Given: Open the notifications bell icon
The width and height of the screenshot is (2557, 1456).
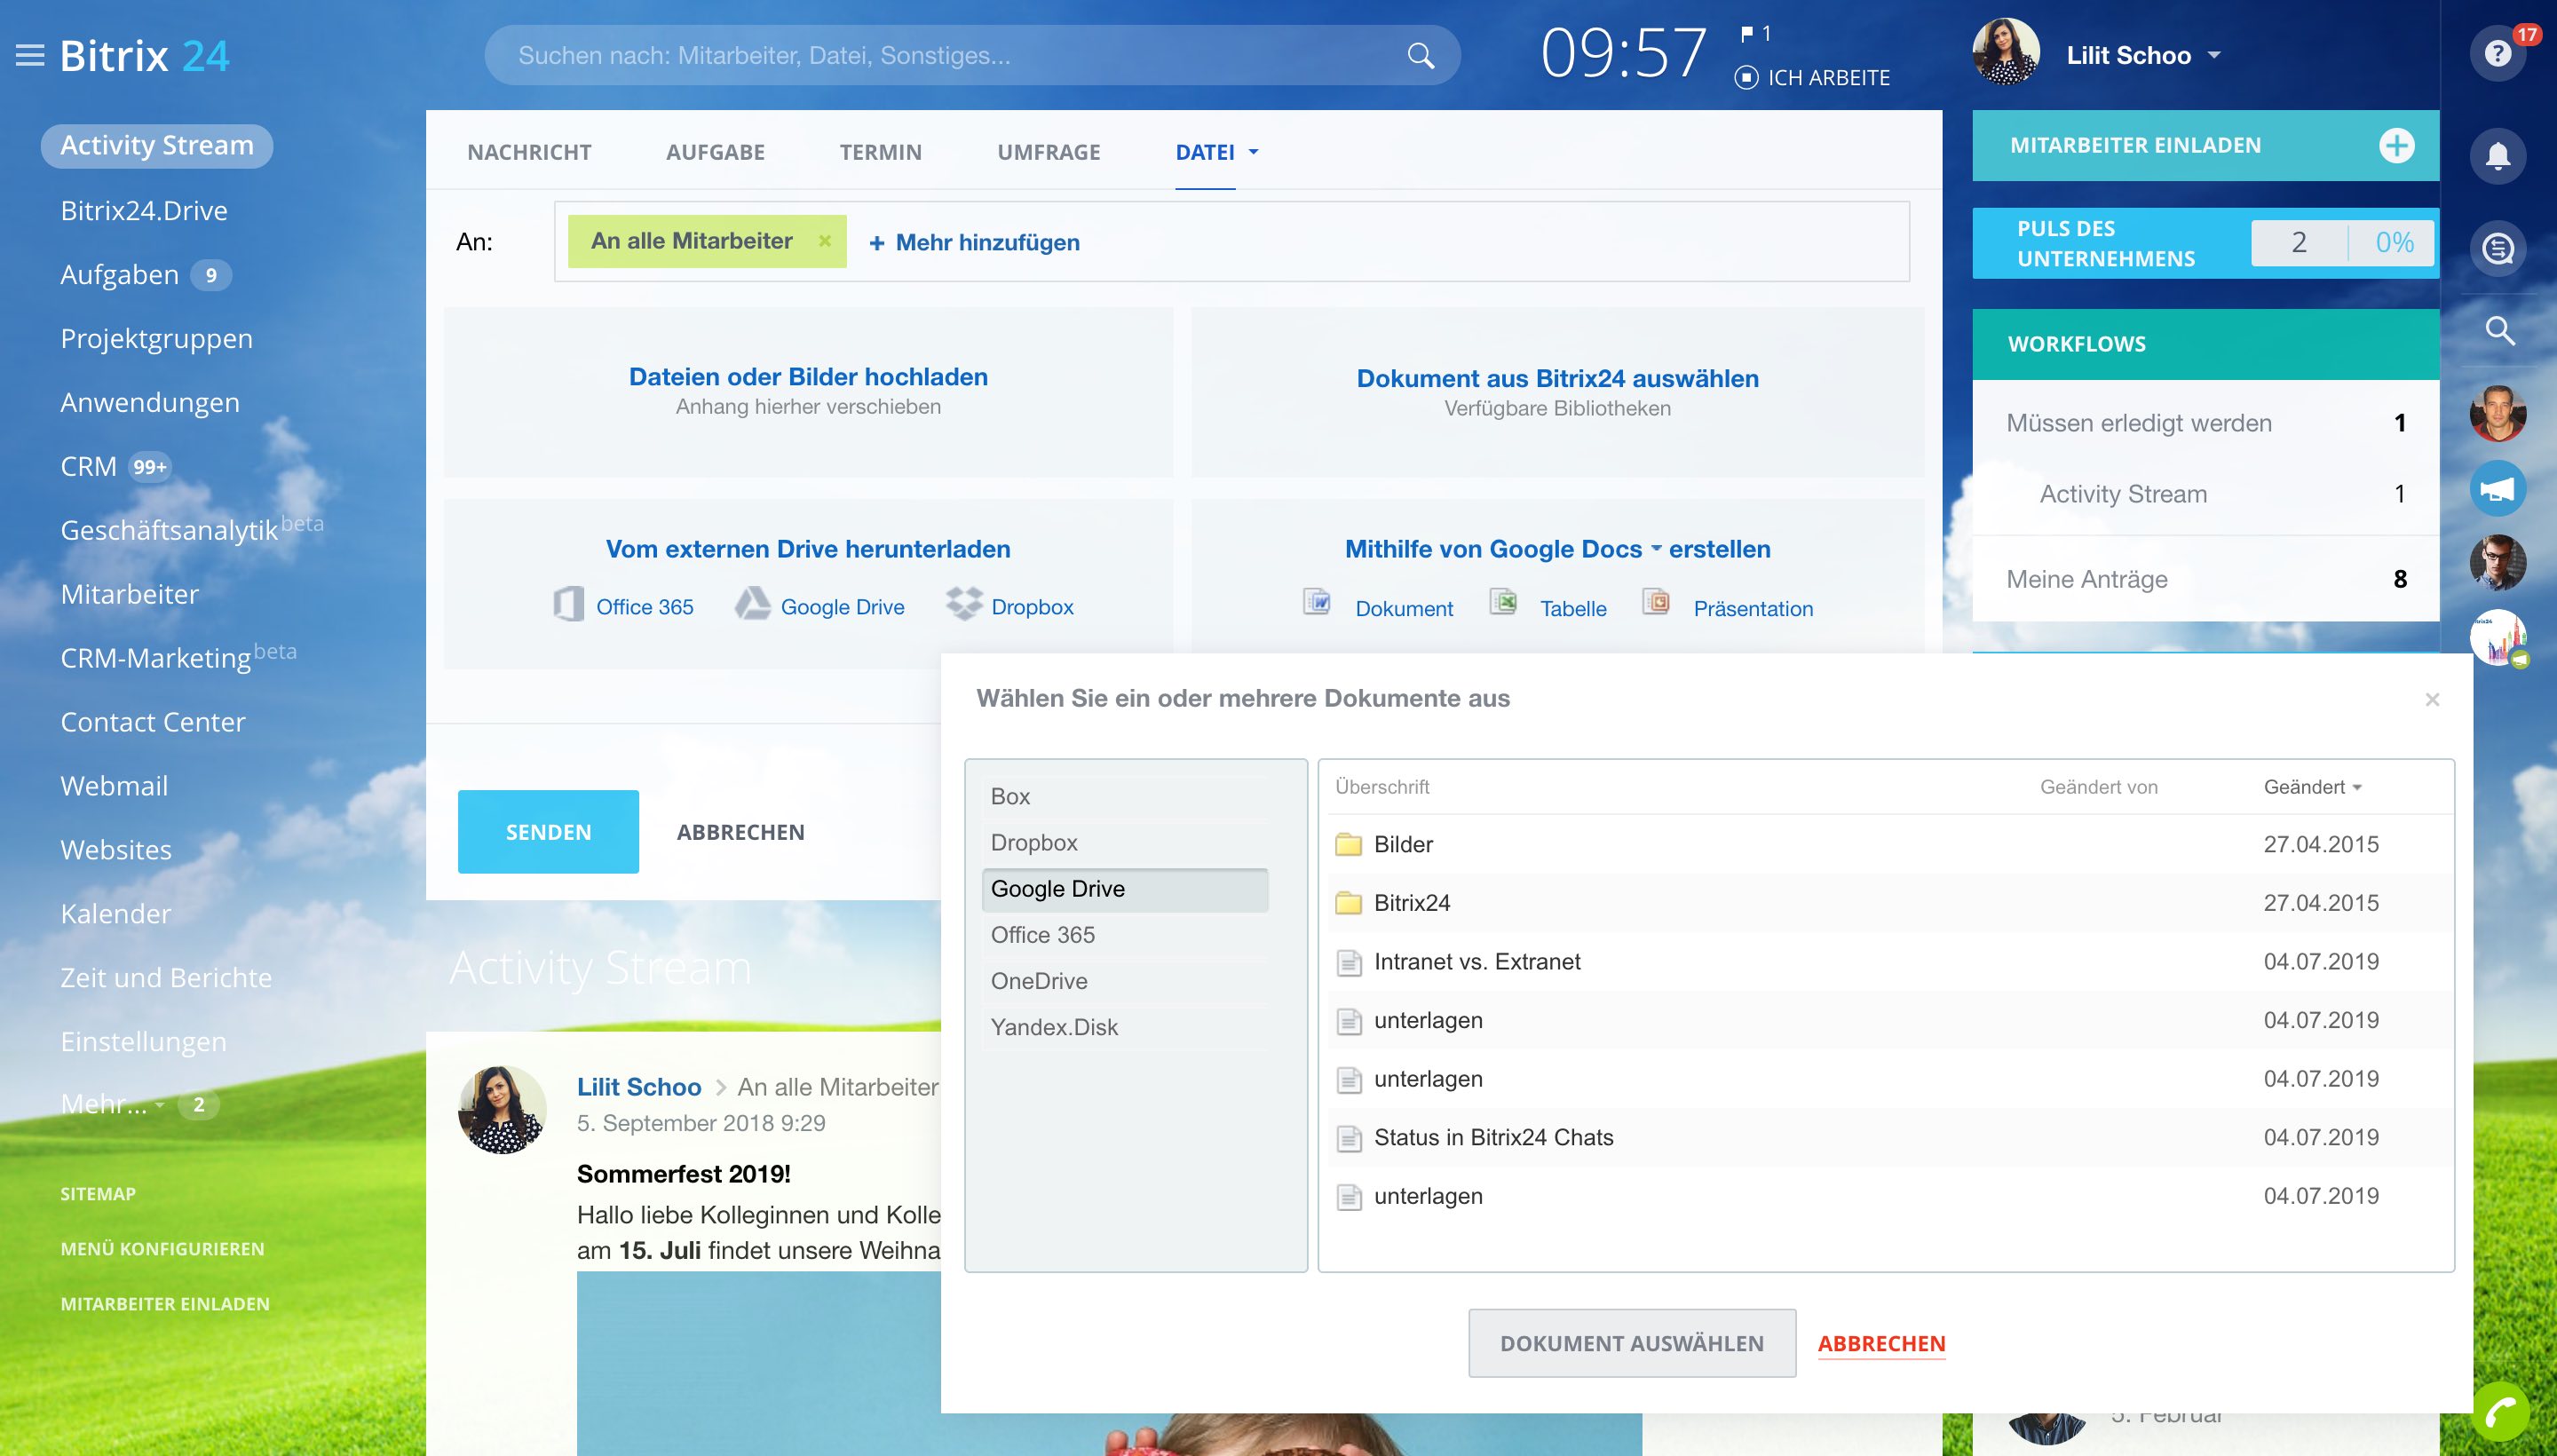Looking at the screenshot, I should tap(2497, 156).
